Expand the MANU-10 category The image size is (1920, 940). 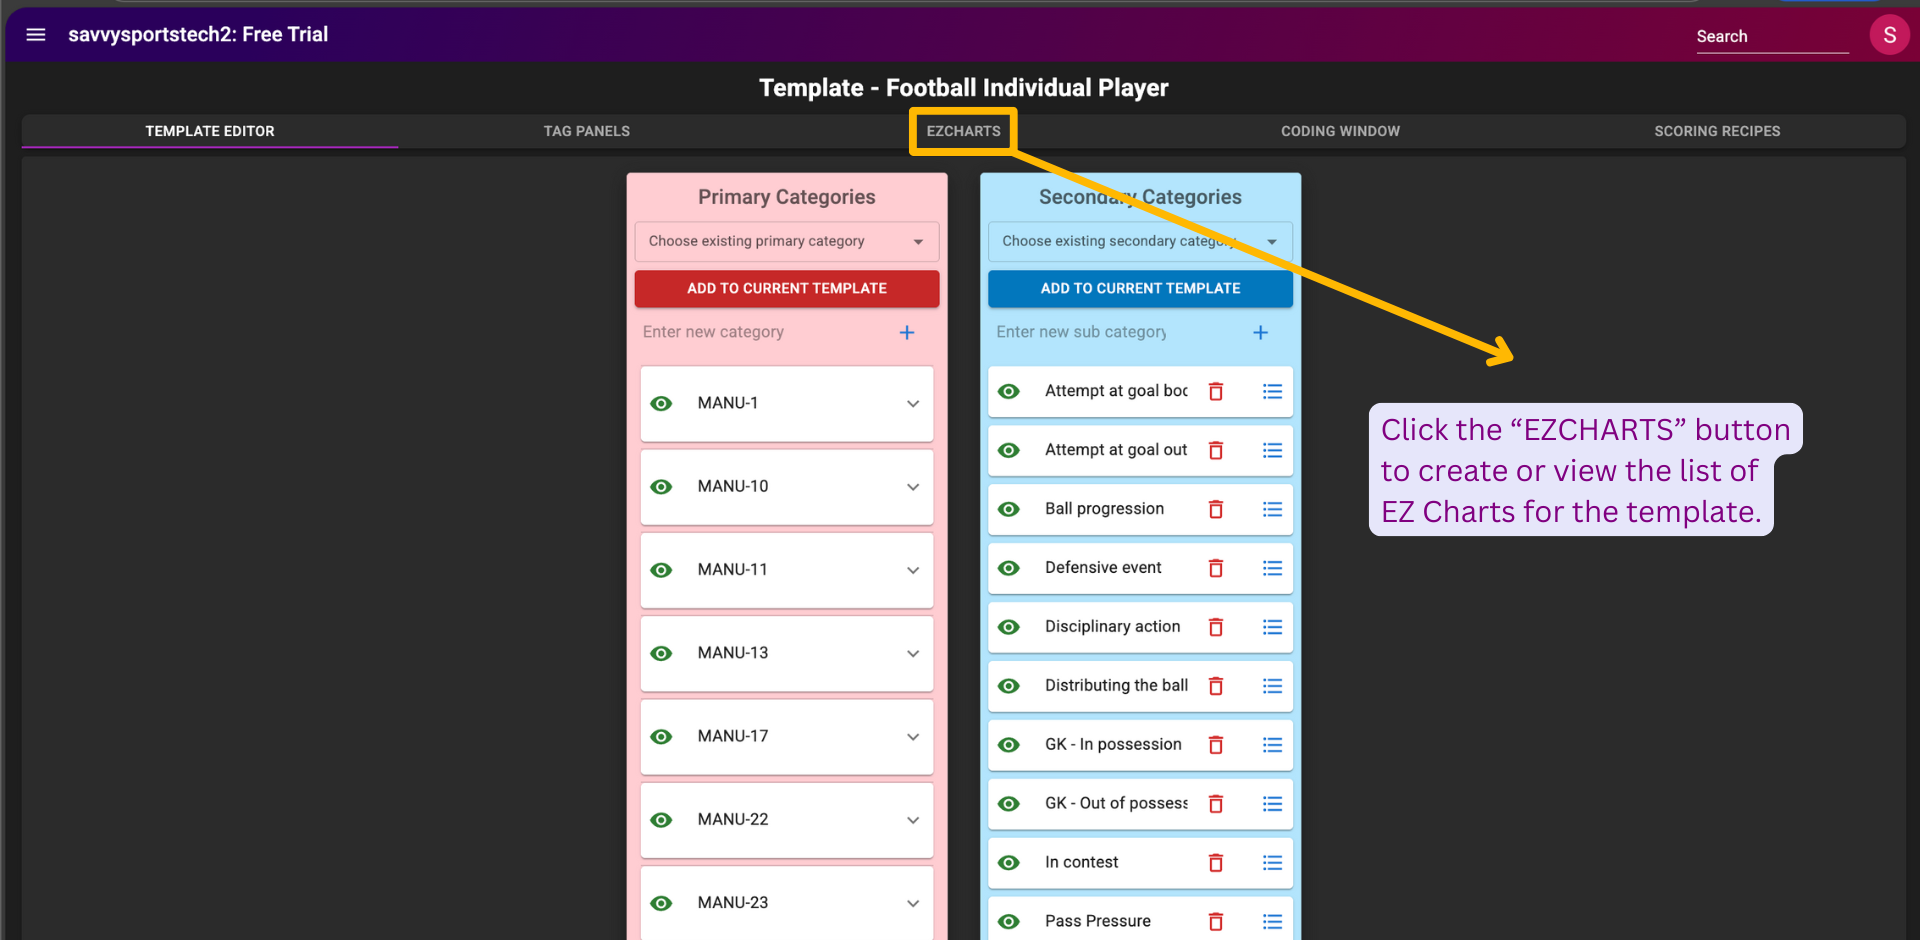(x=912, y=487)
